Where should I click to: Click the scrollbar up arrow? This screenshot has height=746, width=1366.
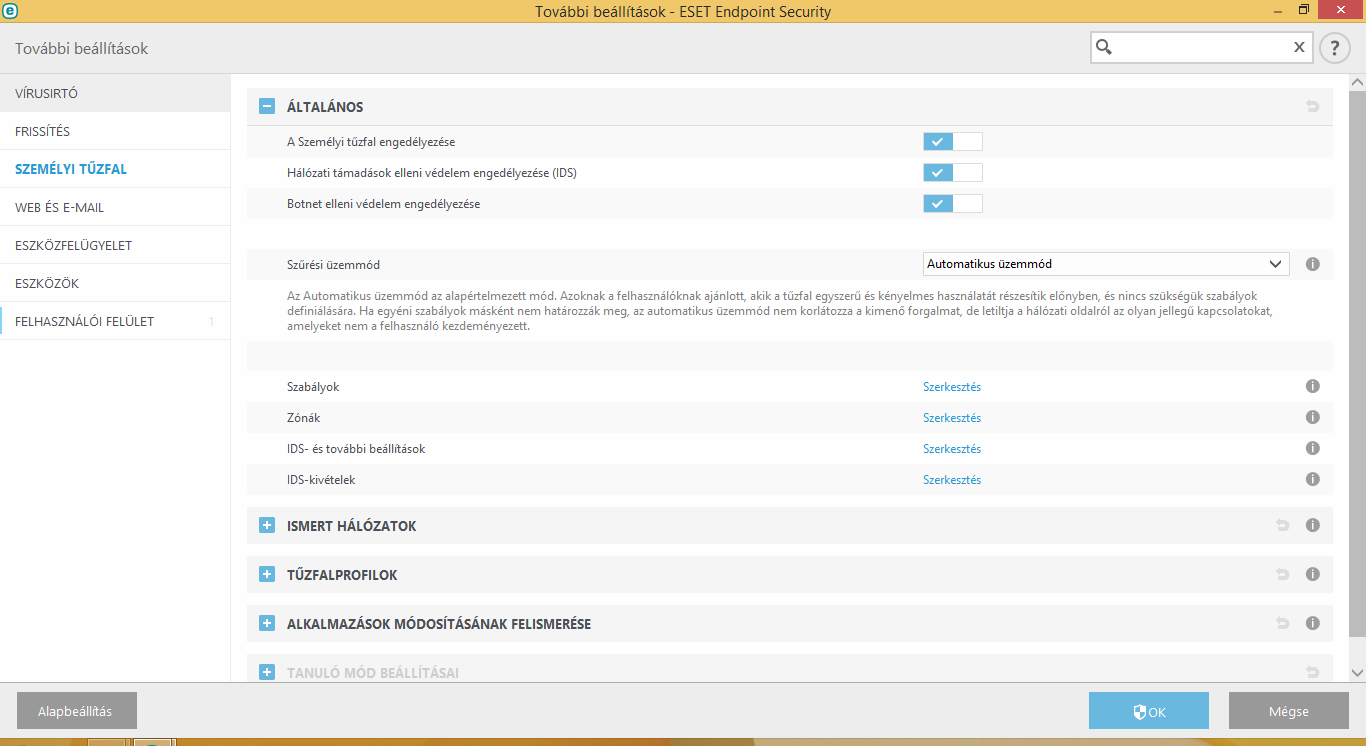coord(1357,82)
